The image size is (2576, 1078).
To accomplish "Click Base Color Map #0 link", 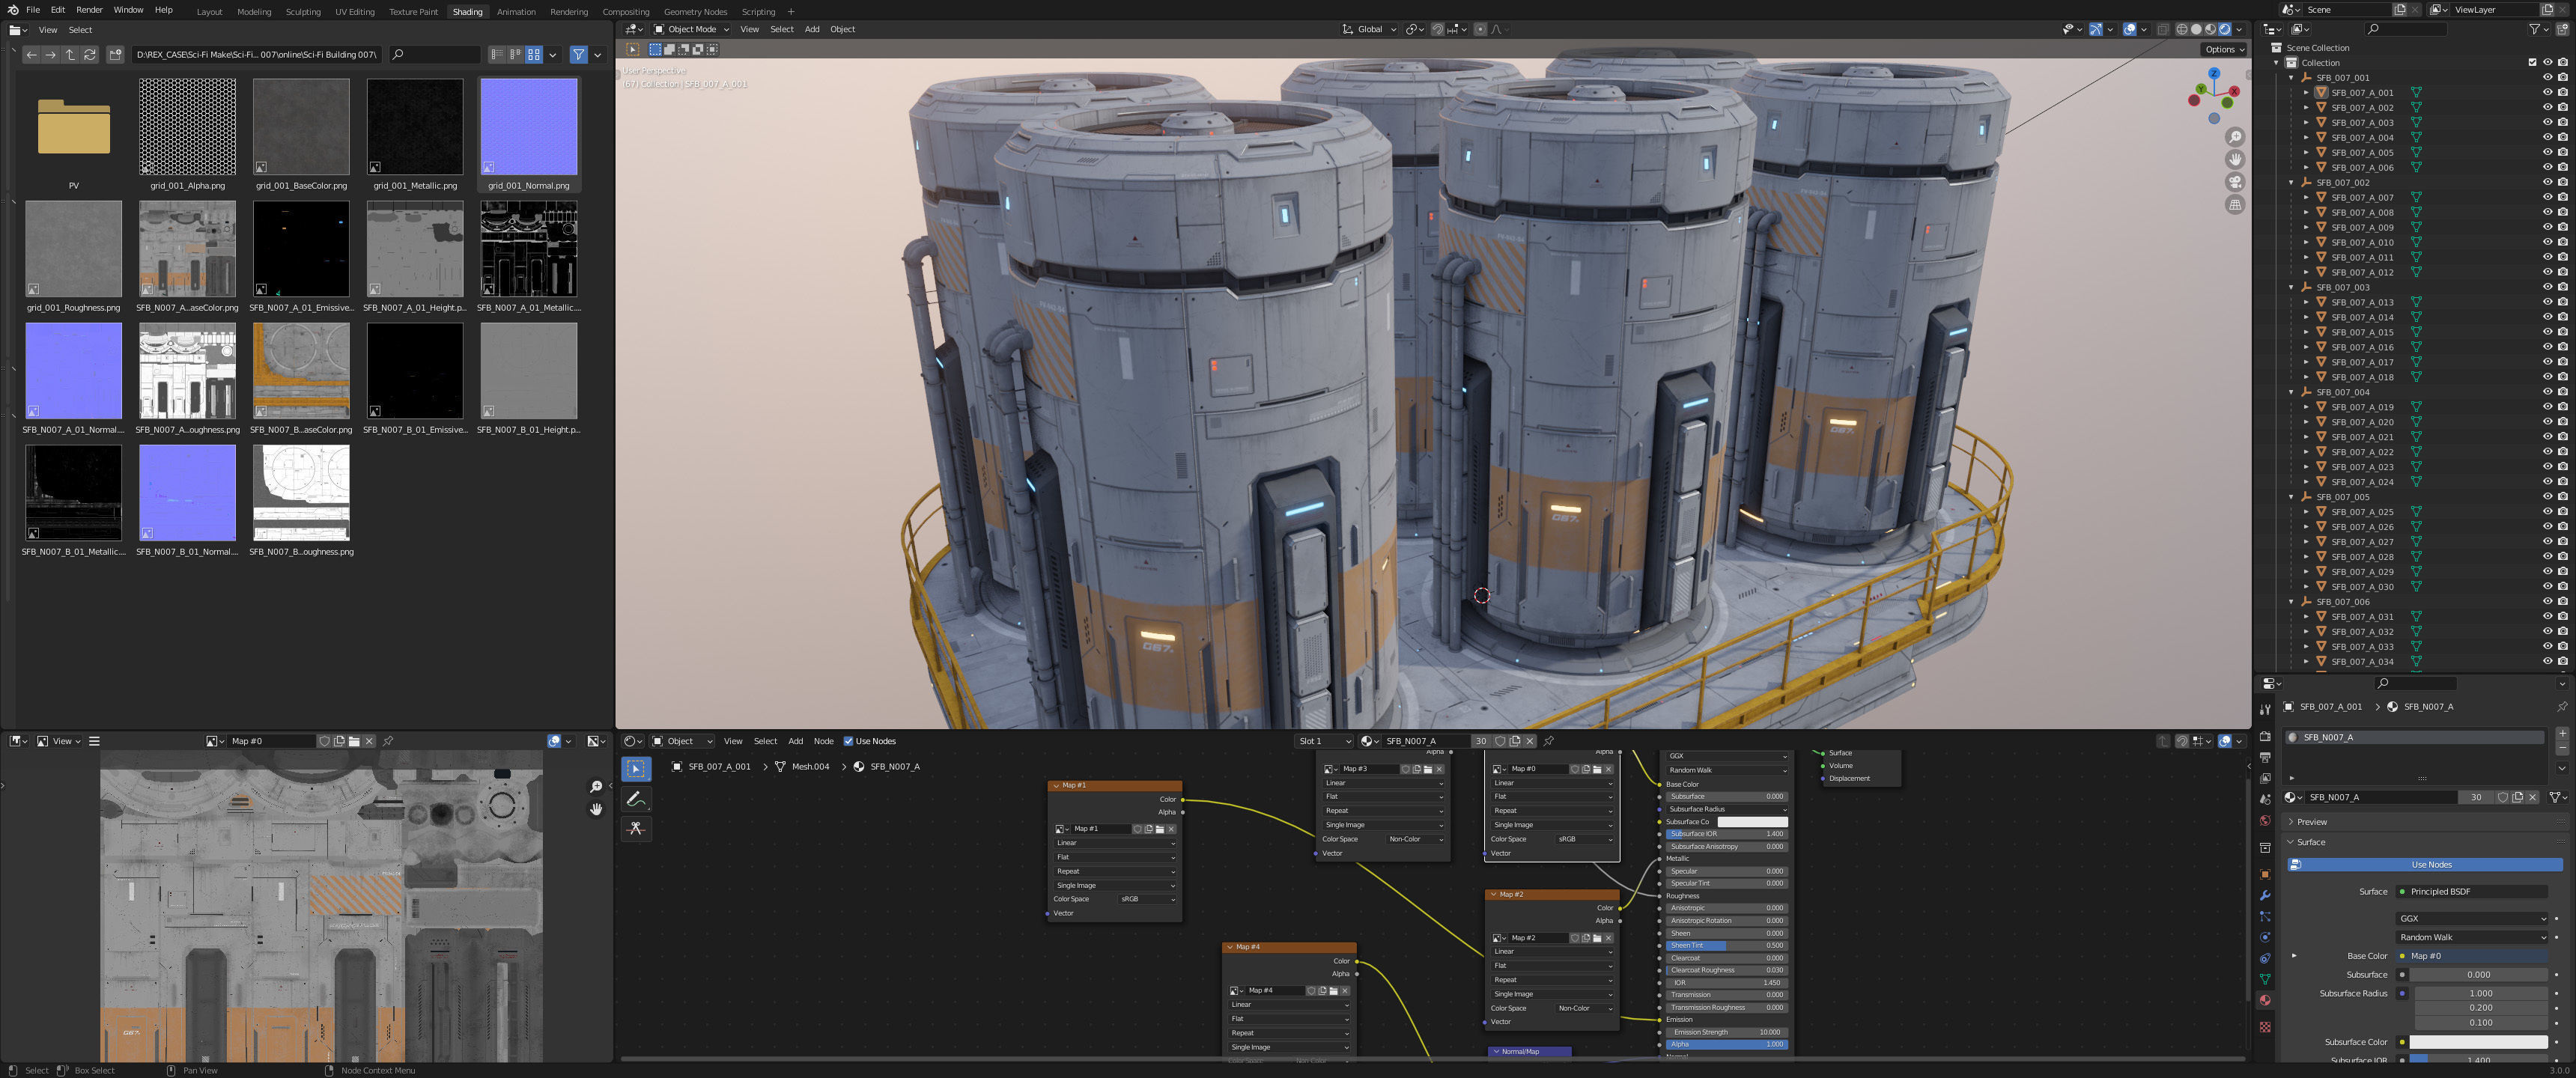I will [2472, 956].
